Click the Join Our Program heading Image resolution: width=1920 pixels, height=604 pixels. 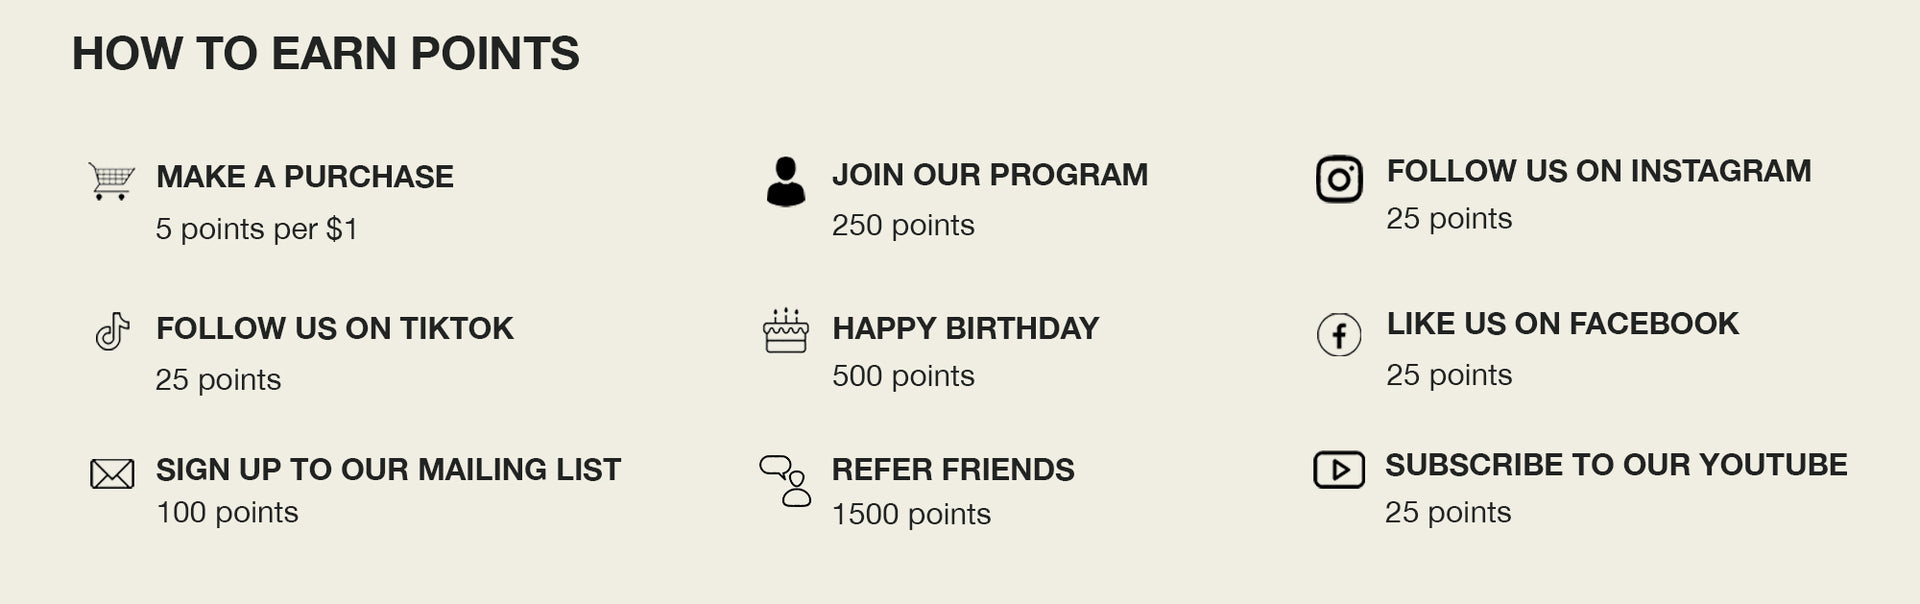point(990,175)
